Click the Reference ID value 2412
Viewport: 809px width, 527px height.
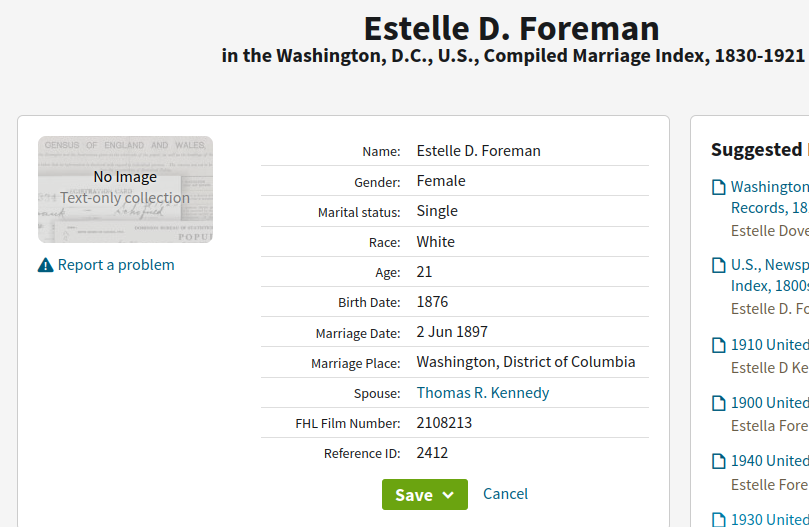[x=432, y=453]
